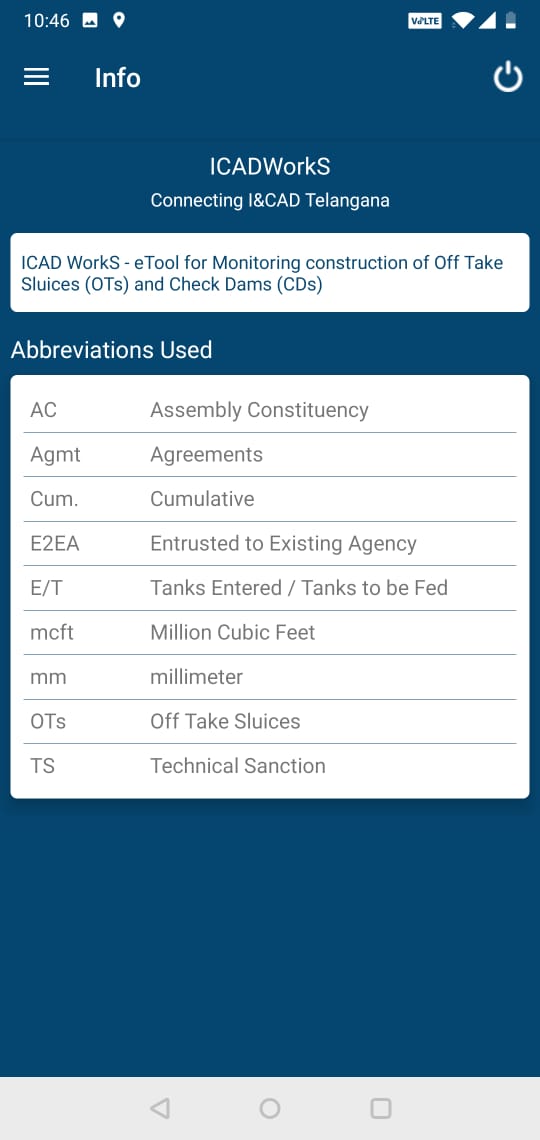Select the E2EA Entrusted to Existing Agency row
This screenshot has width=540, height=1140.
270,543
